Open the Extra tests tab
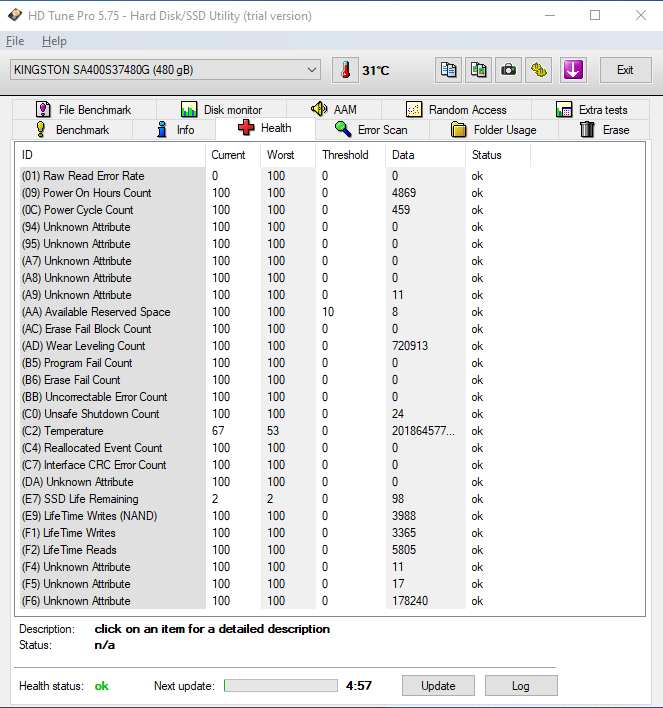The image size is (663, 708). click(591, 110)
